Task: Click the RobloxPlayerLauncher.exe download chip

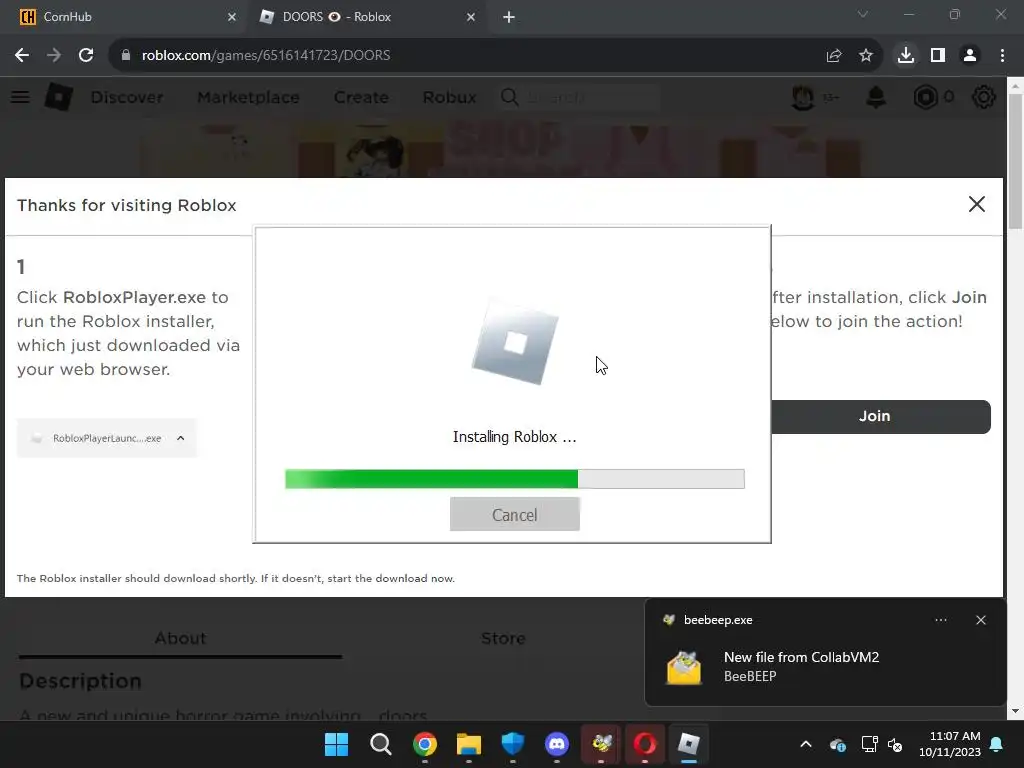Action: tap(106, 438)
